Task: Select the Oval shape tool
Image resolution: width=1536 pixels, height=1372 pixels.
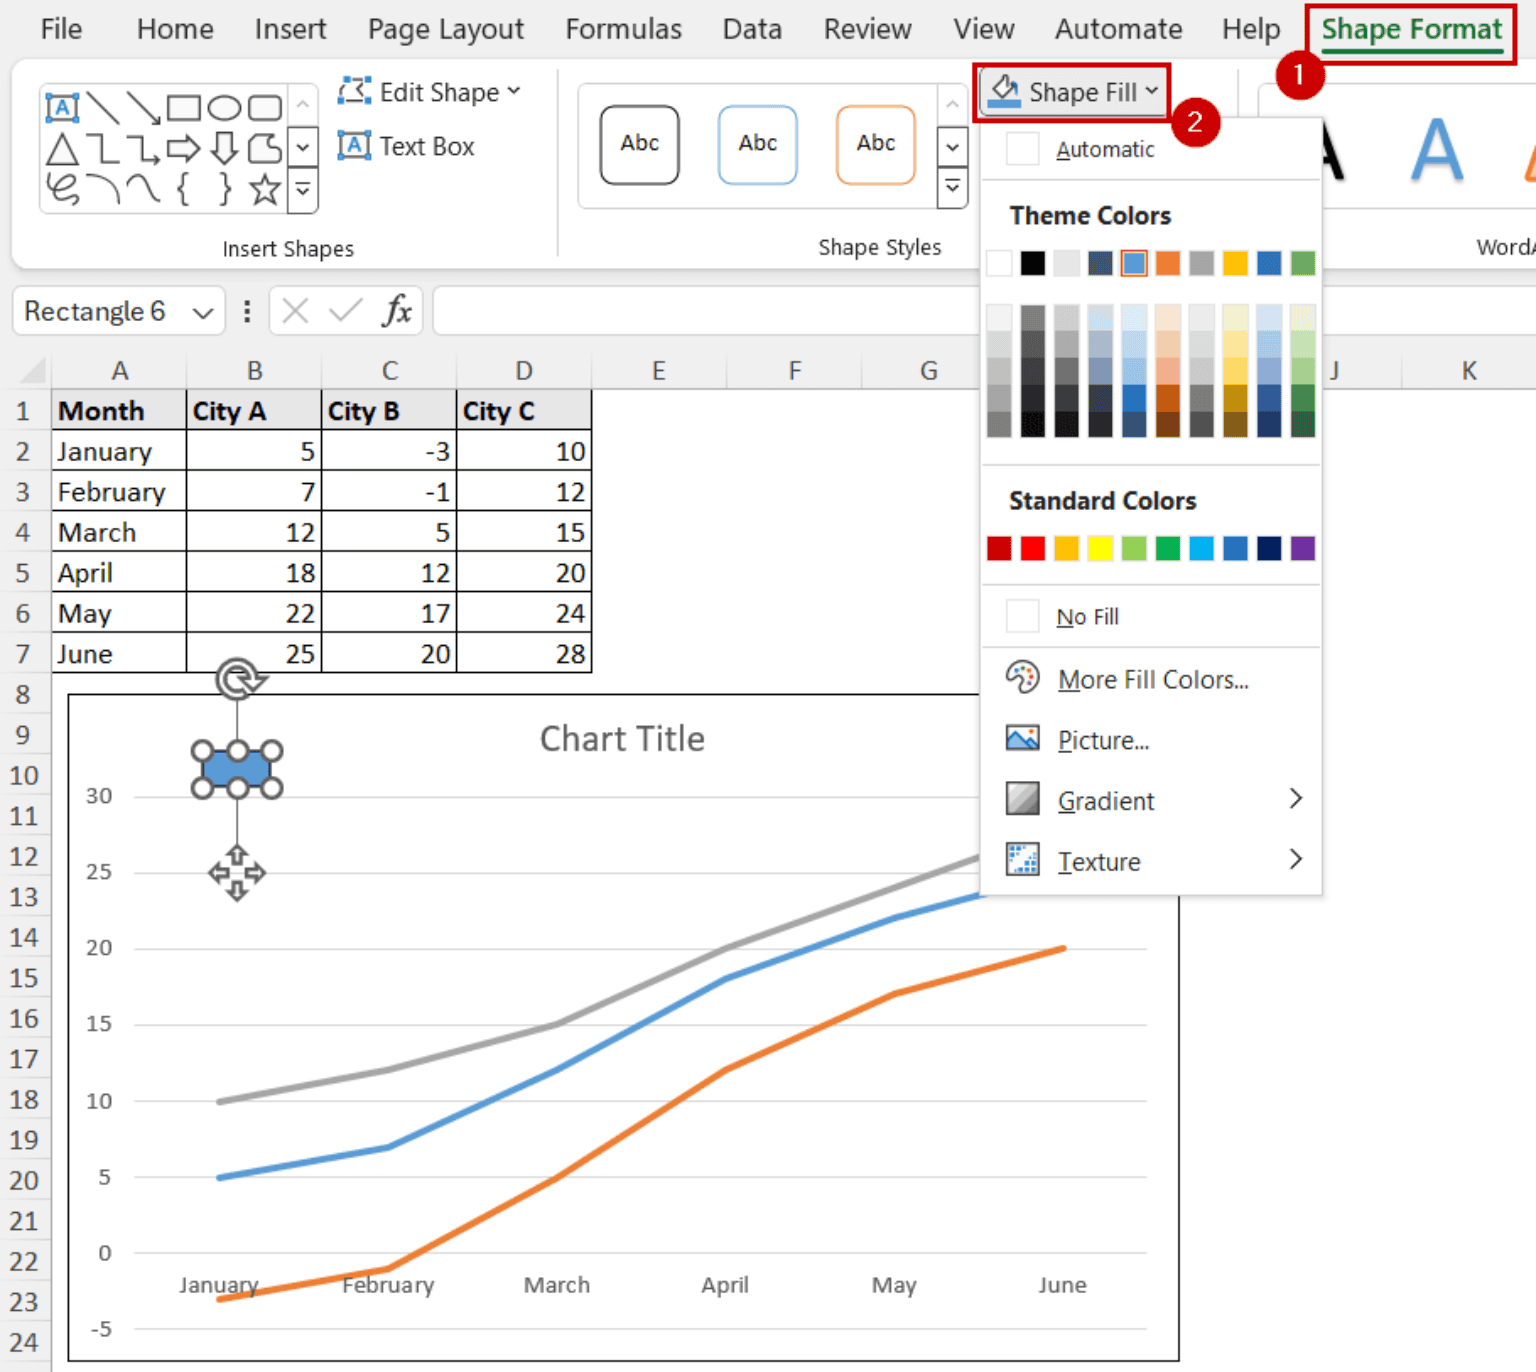Action: tap(224, 107)
